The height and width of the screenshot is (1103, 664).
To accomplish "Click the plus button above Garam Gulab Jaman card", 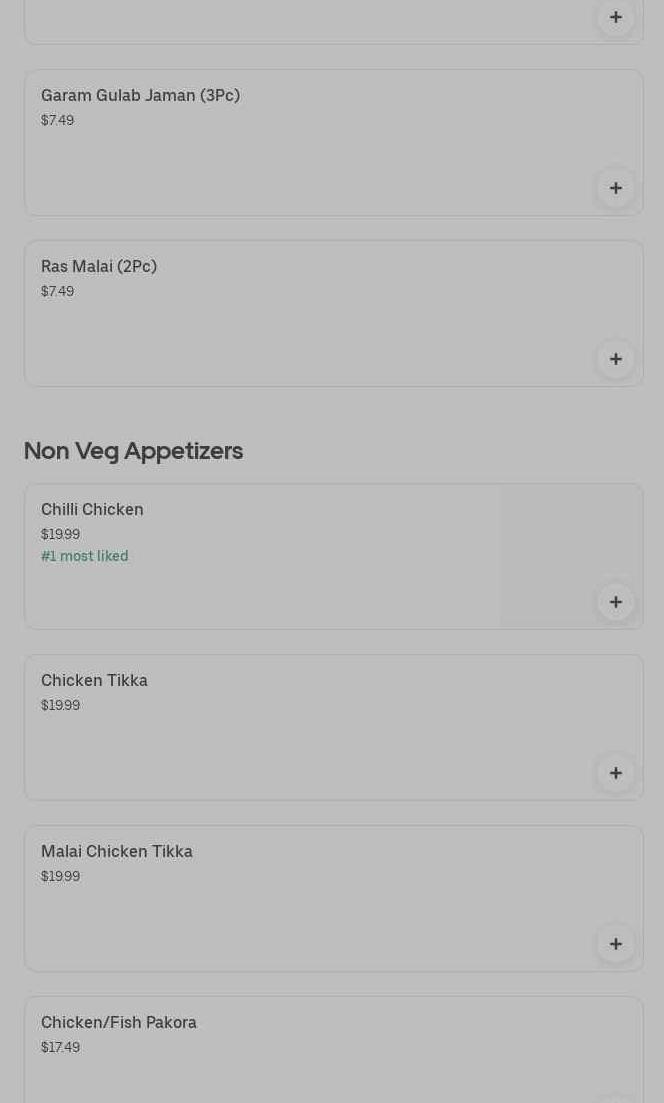I will pyautogui.click(x=615, y=17).
